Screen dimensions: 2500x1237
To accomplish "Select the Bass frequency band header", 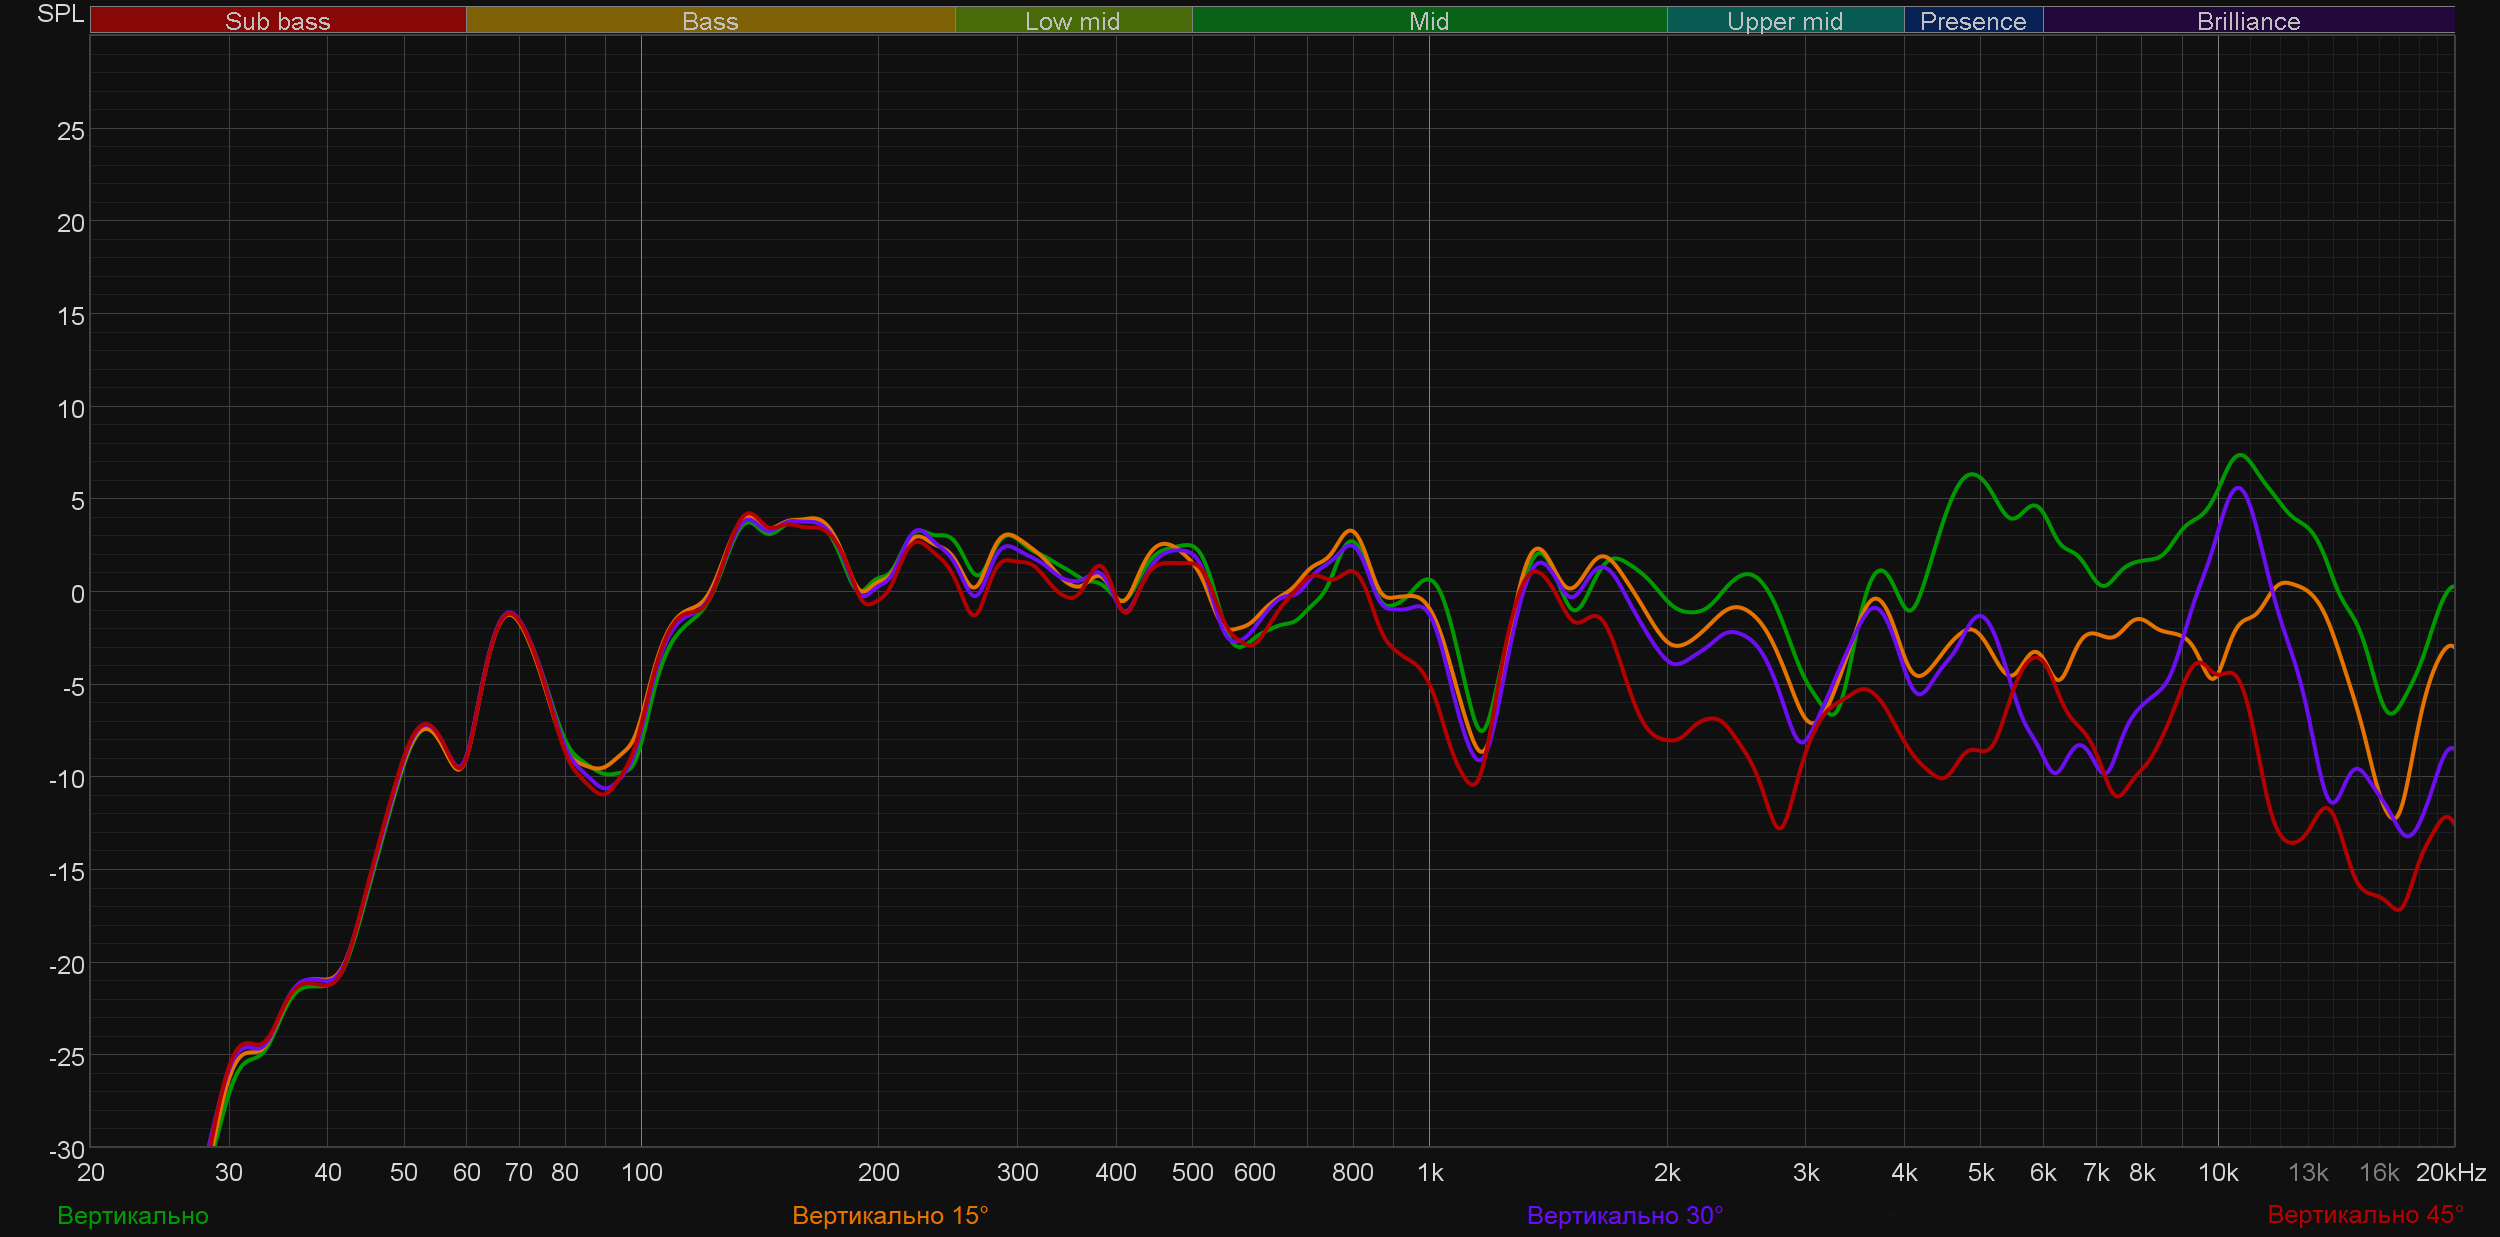I will (x=710, y=21).
